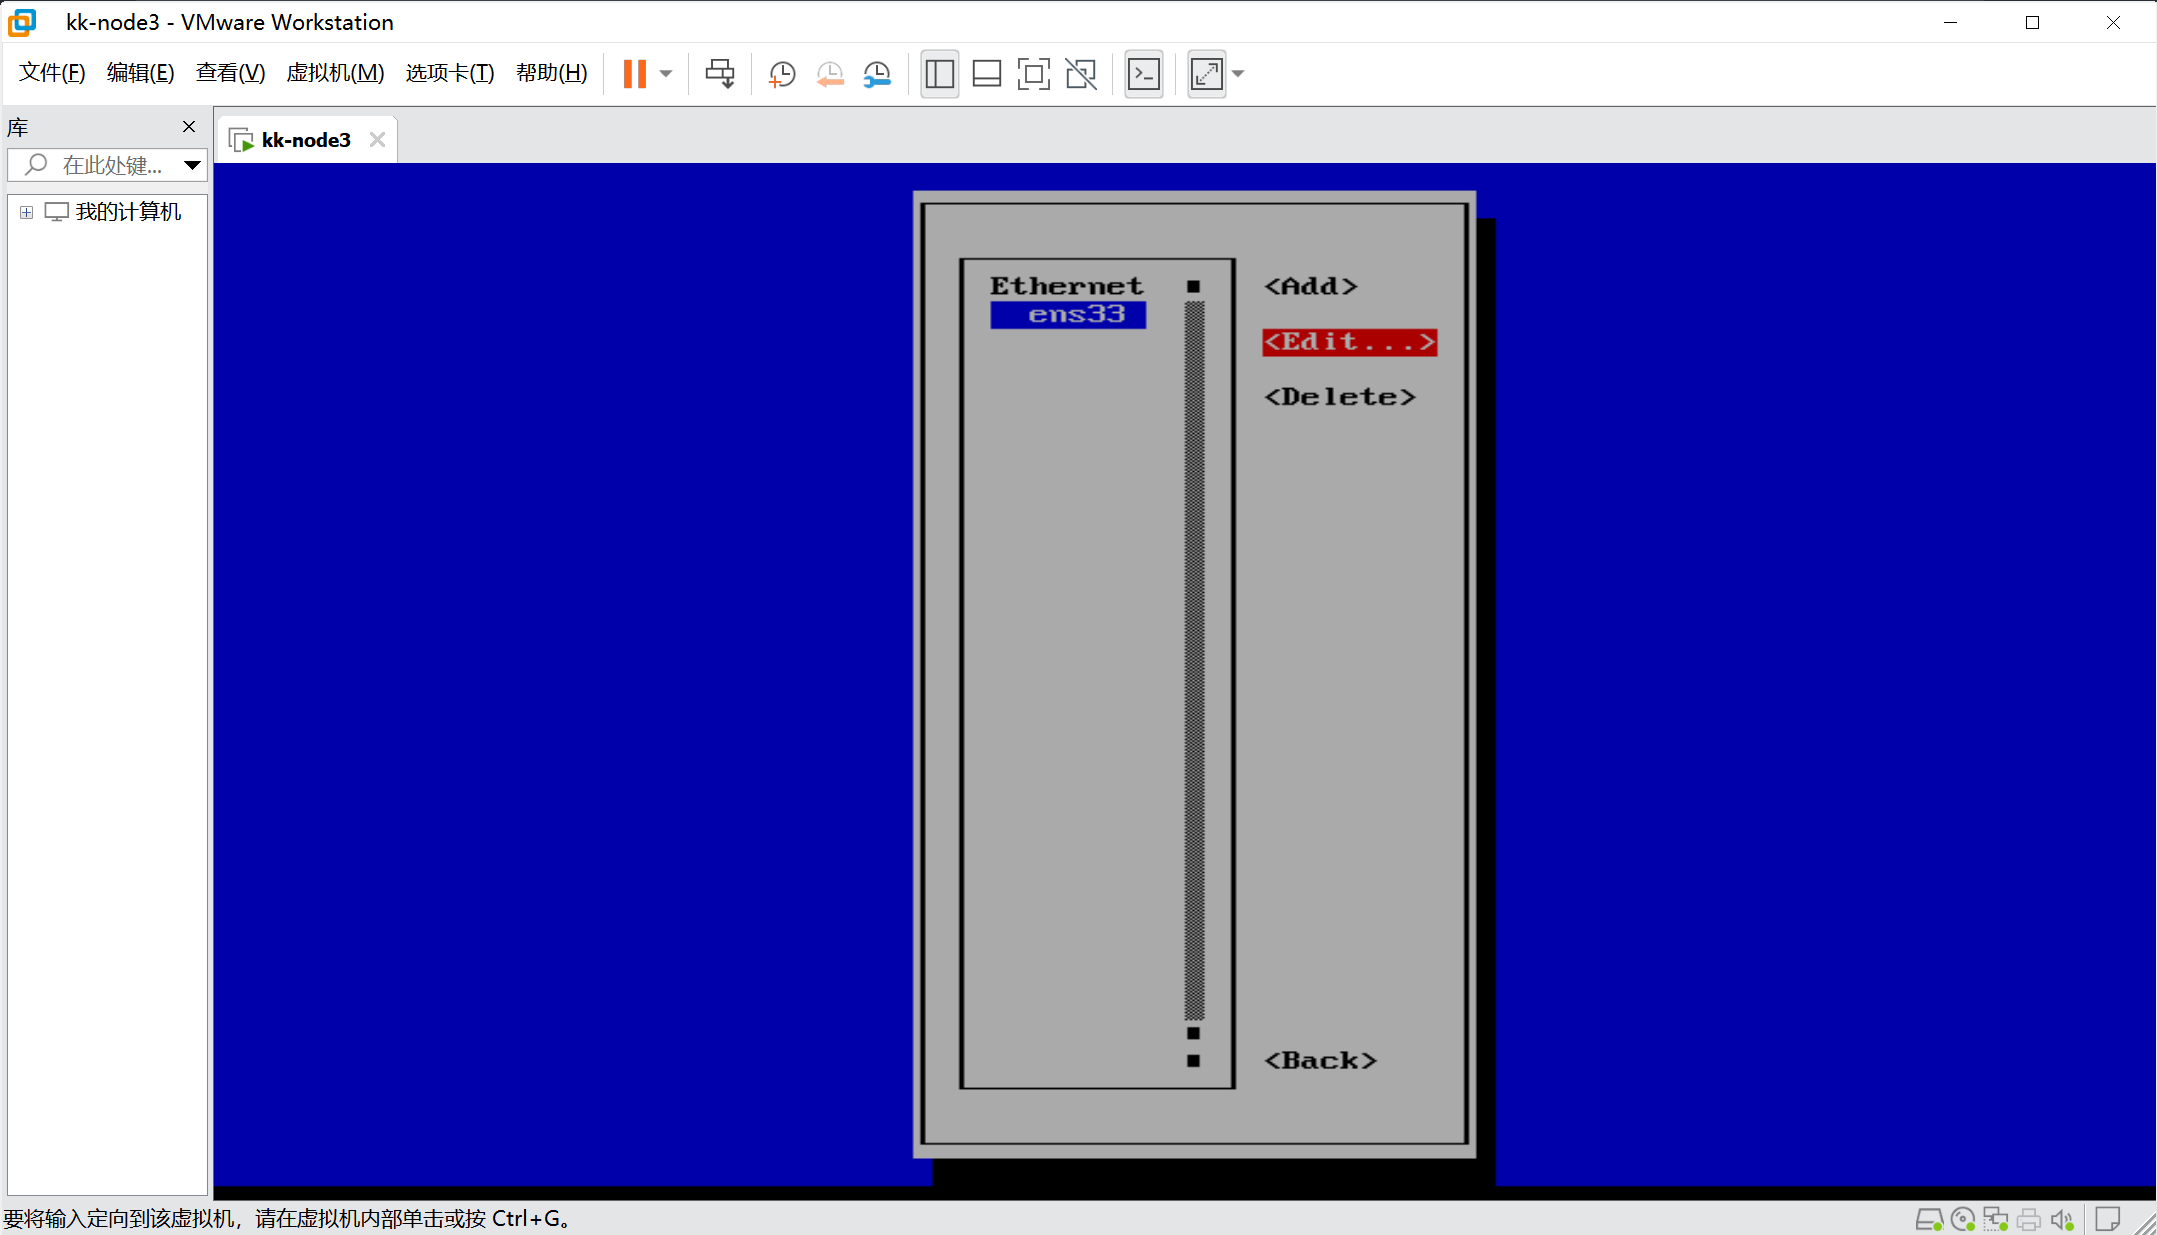2157x1235 pixels.
Task: Click the <Edit...> button
Action: (x=1350, y=342)
